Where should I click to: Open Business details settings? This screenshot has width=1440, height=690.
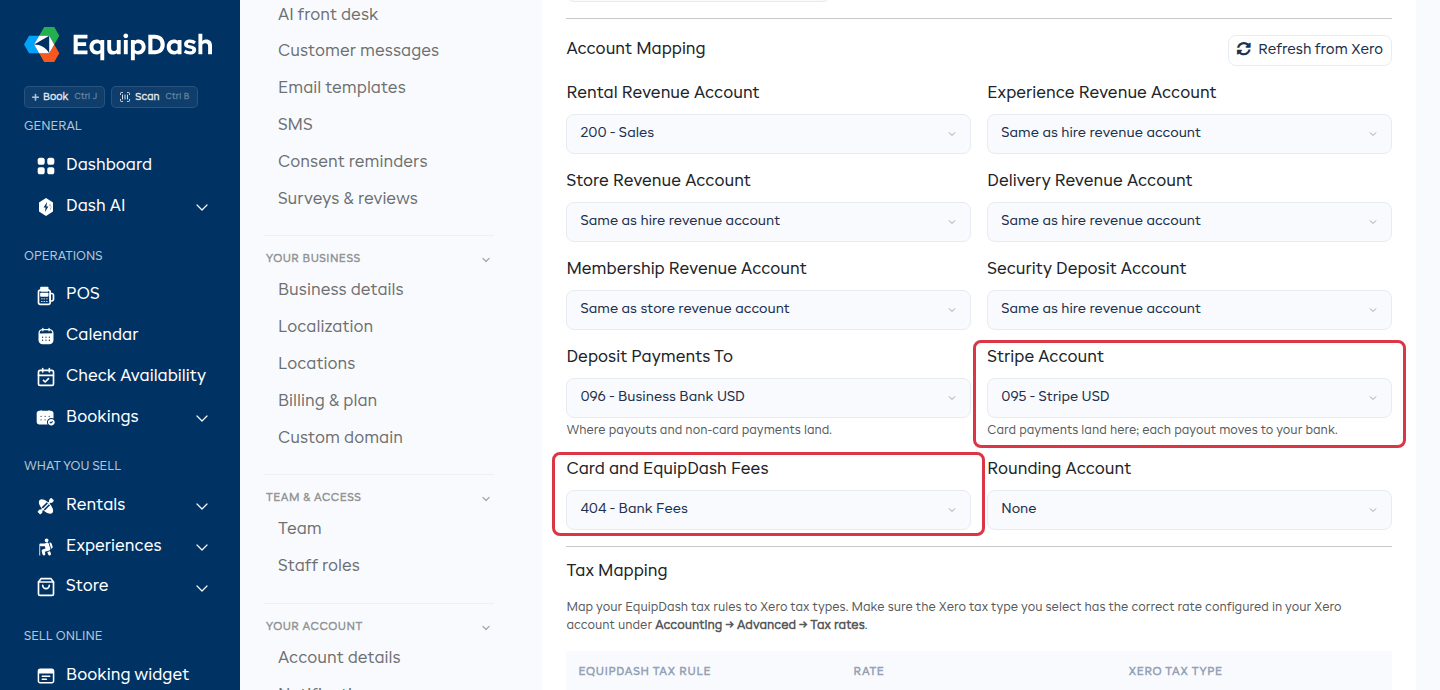point(341,289)
